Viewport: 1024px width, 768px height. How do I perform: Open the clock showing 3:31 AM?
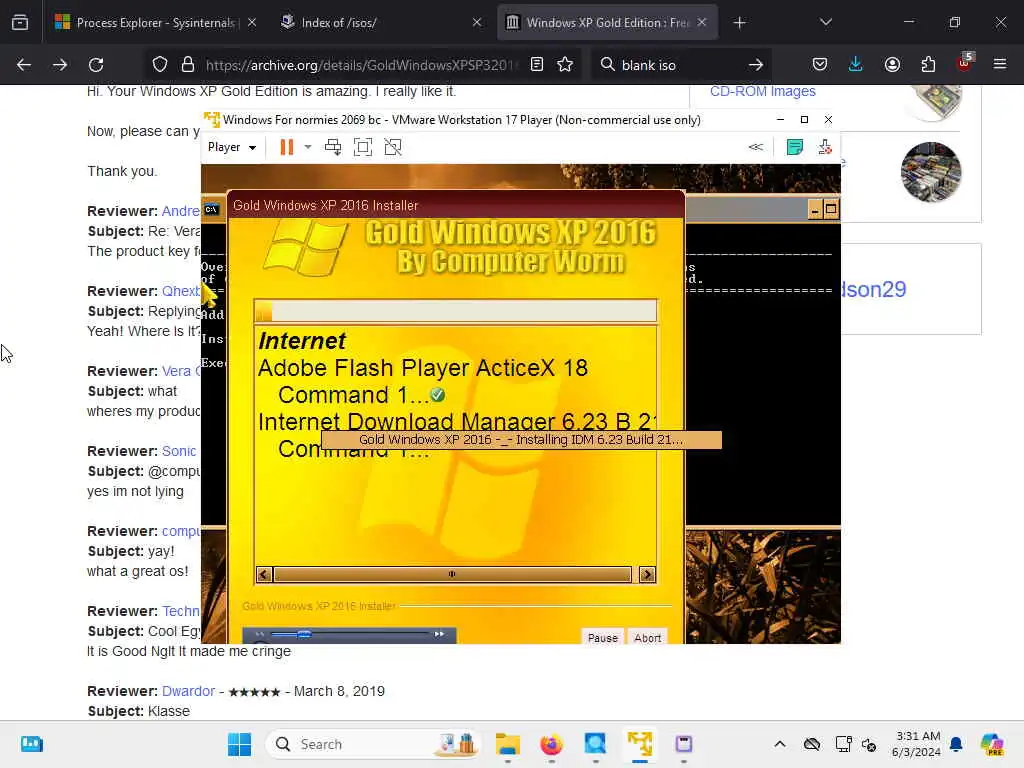917,744
